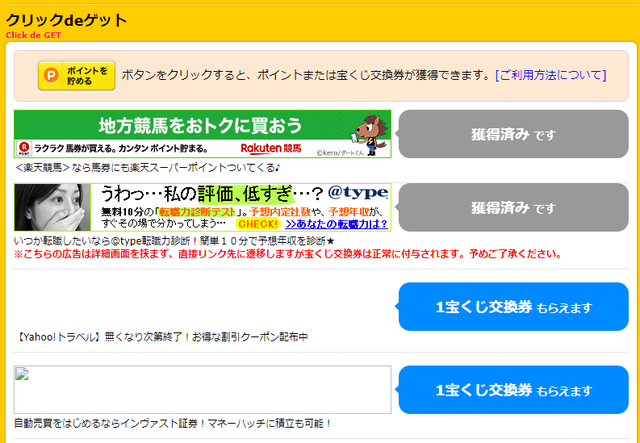Click the インヴァスト証券 description text
The image size is (640, 443).
(x=172, y=423)
